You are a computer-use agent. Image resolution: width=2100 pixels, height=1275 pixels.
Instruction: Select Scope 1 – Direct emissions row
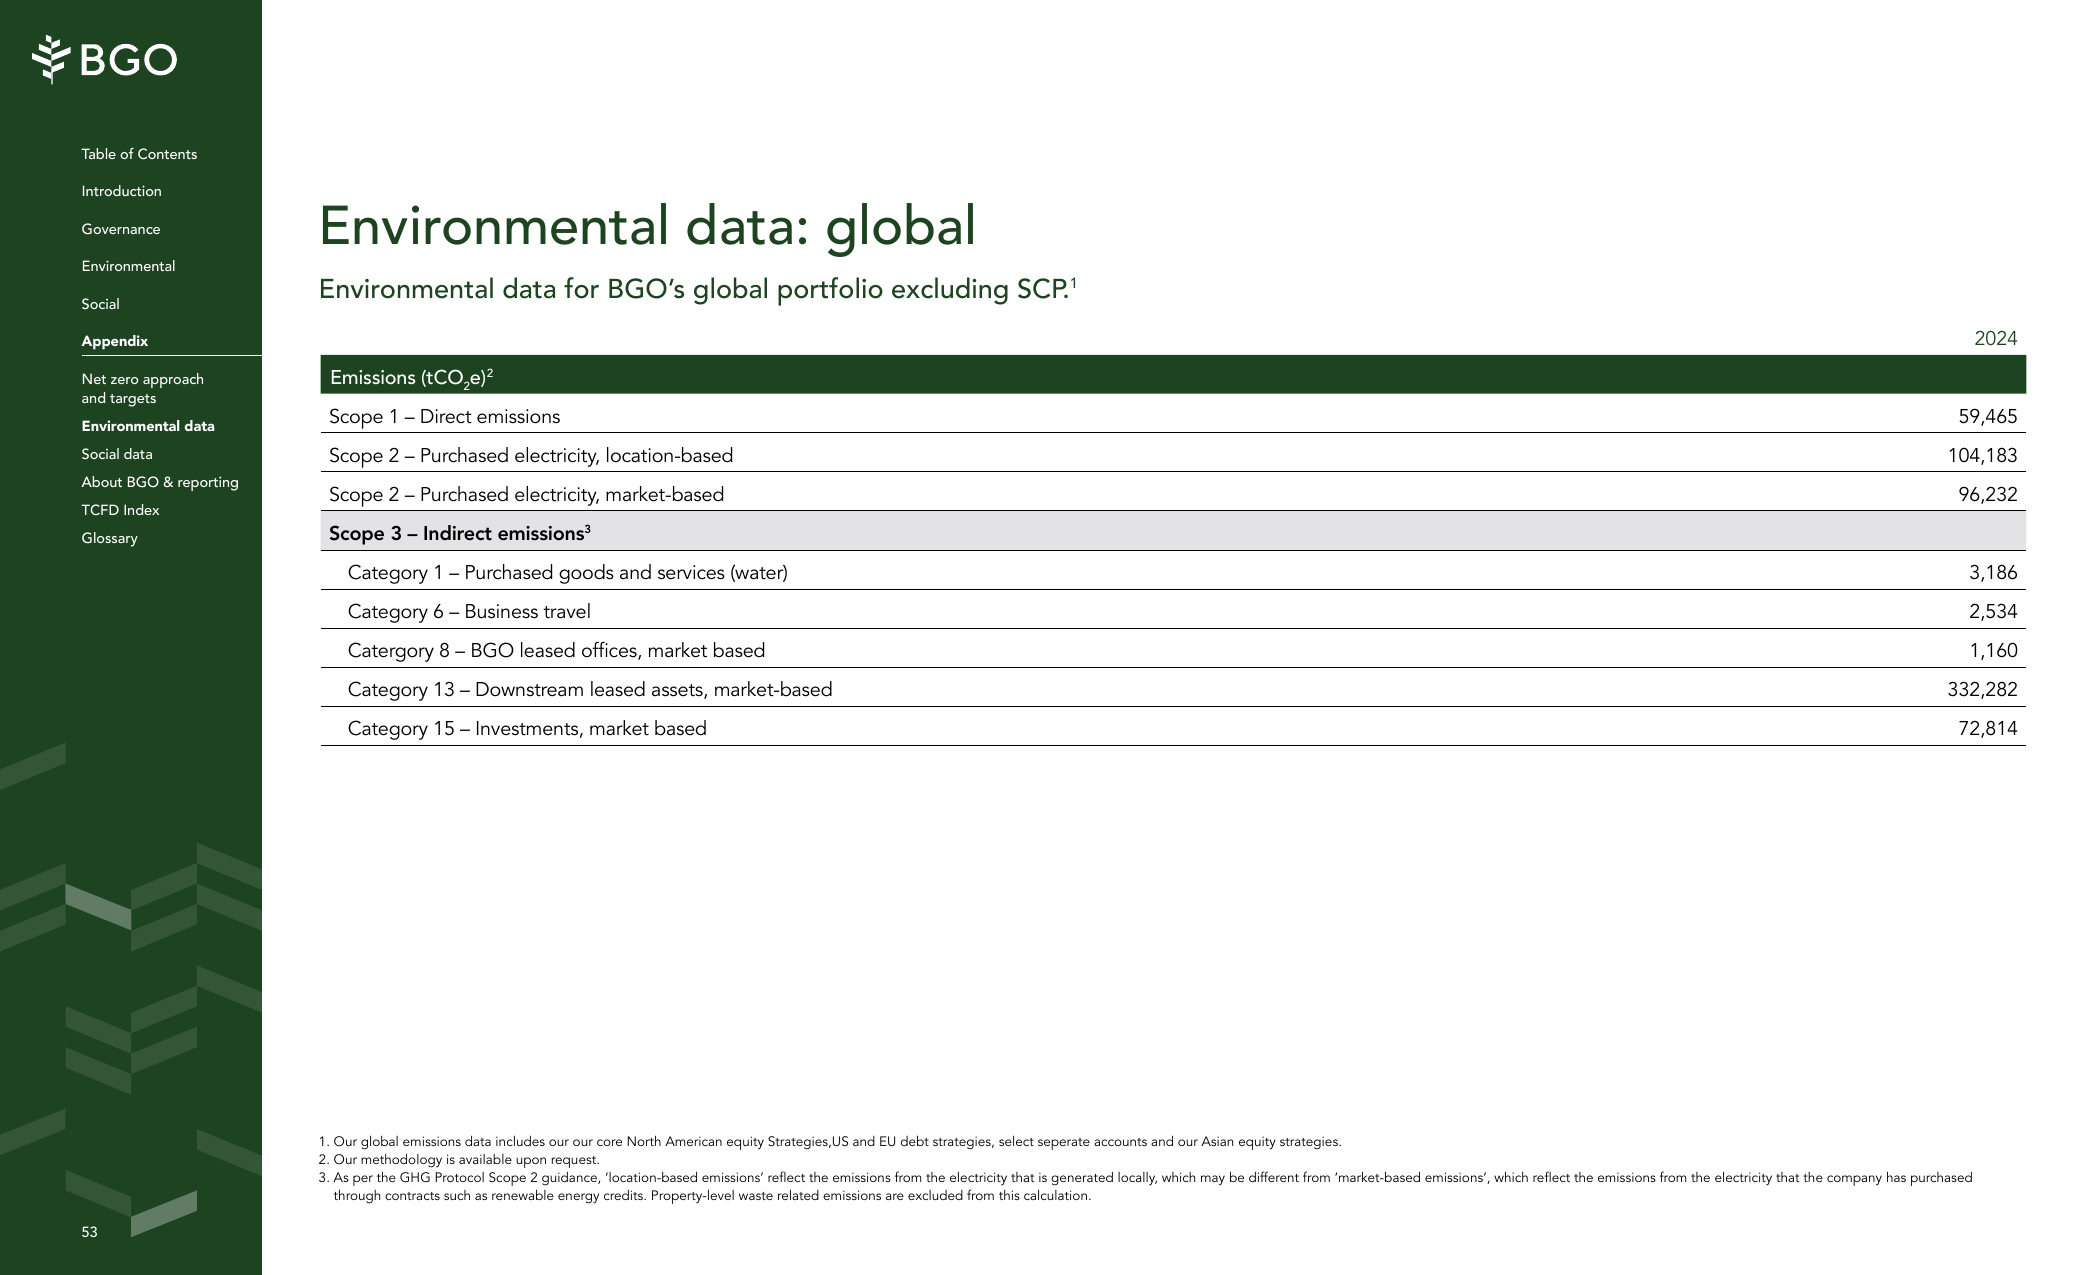[x=1173, y=416]
